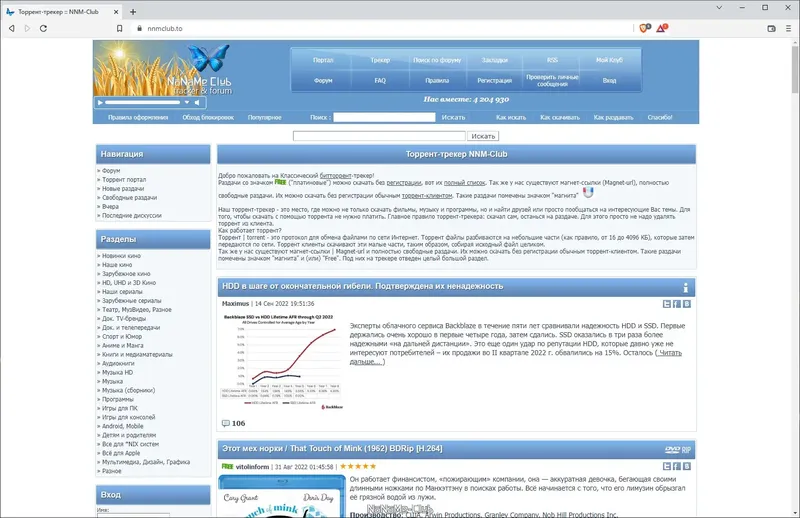Click the Обход блокировок link
This screenshot has width=800, height=518.
point(208,117)
